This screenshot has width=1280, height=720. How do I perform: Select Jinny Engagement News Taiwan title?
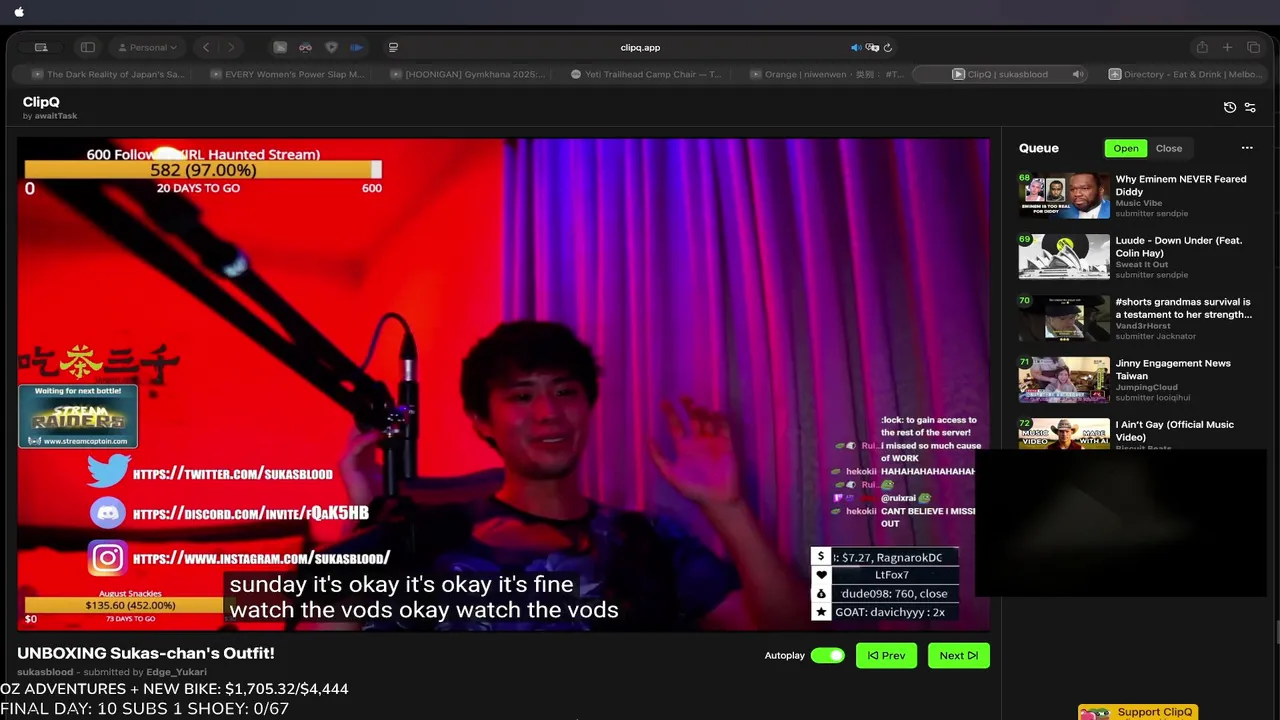[x=1173, y=369]
